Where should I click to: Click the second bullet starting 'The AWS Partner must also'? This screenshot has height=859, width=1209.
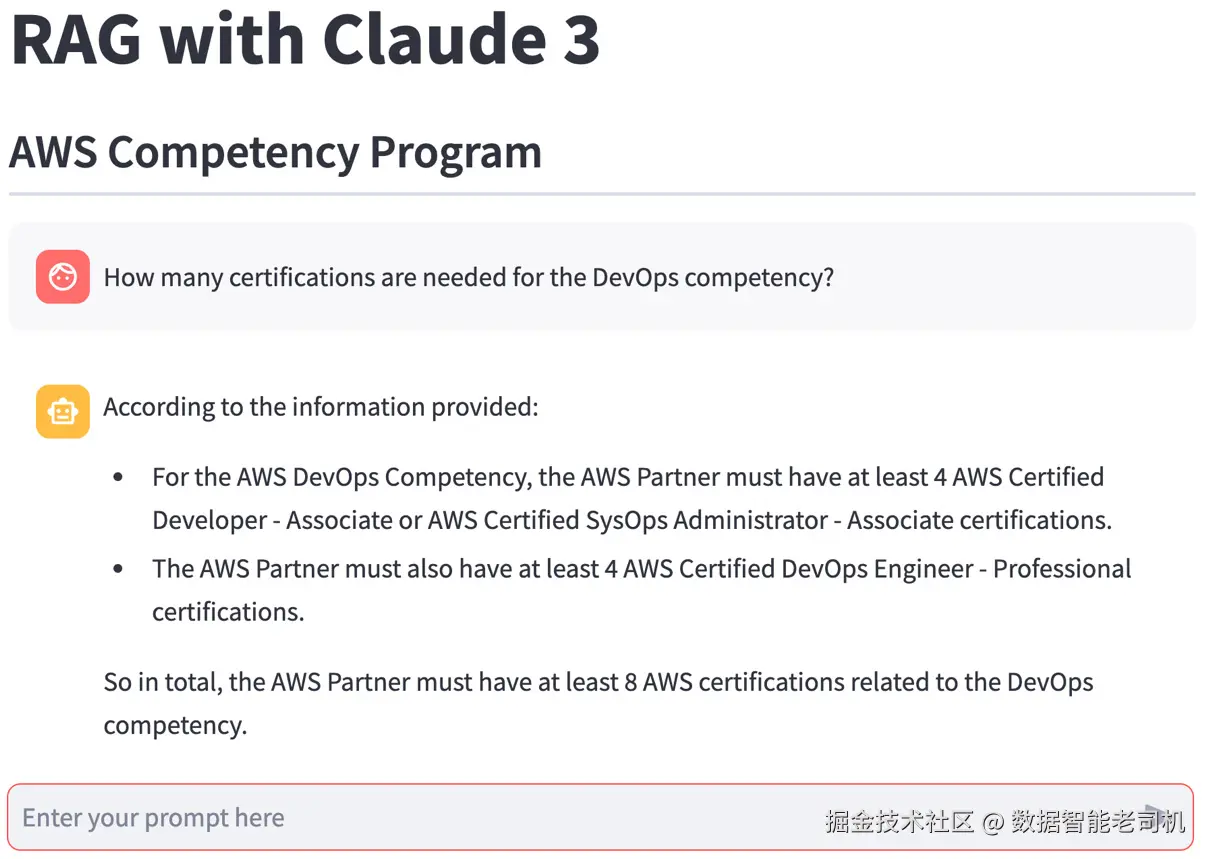tap(640, 569)
